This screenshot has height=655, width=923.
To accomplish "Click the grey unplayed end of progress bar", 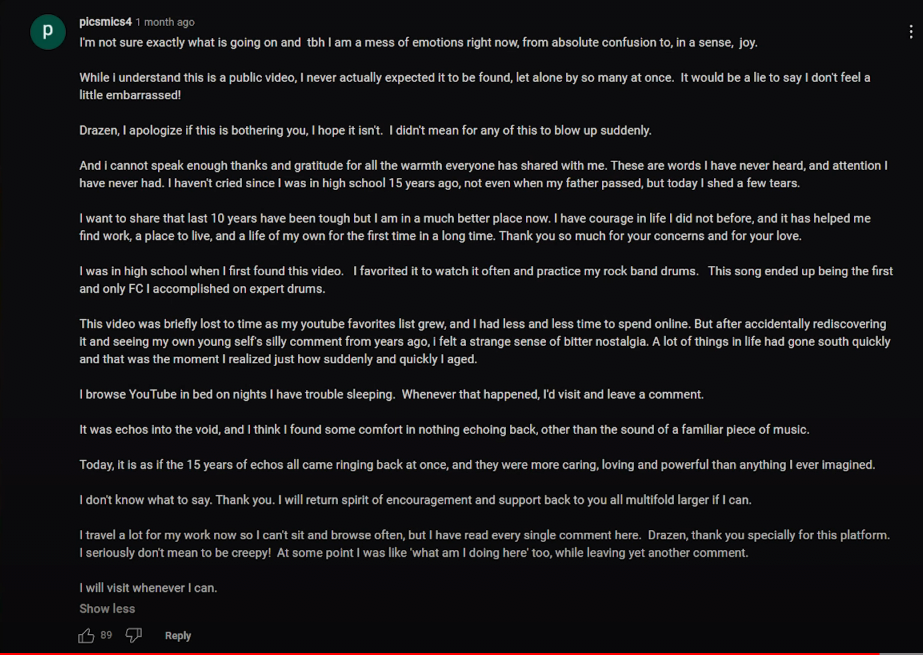I will 901,653.
